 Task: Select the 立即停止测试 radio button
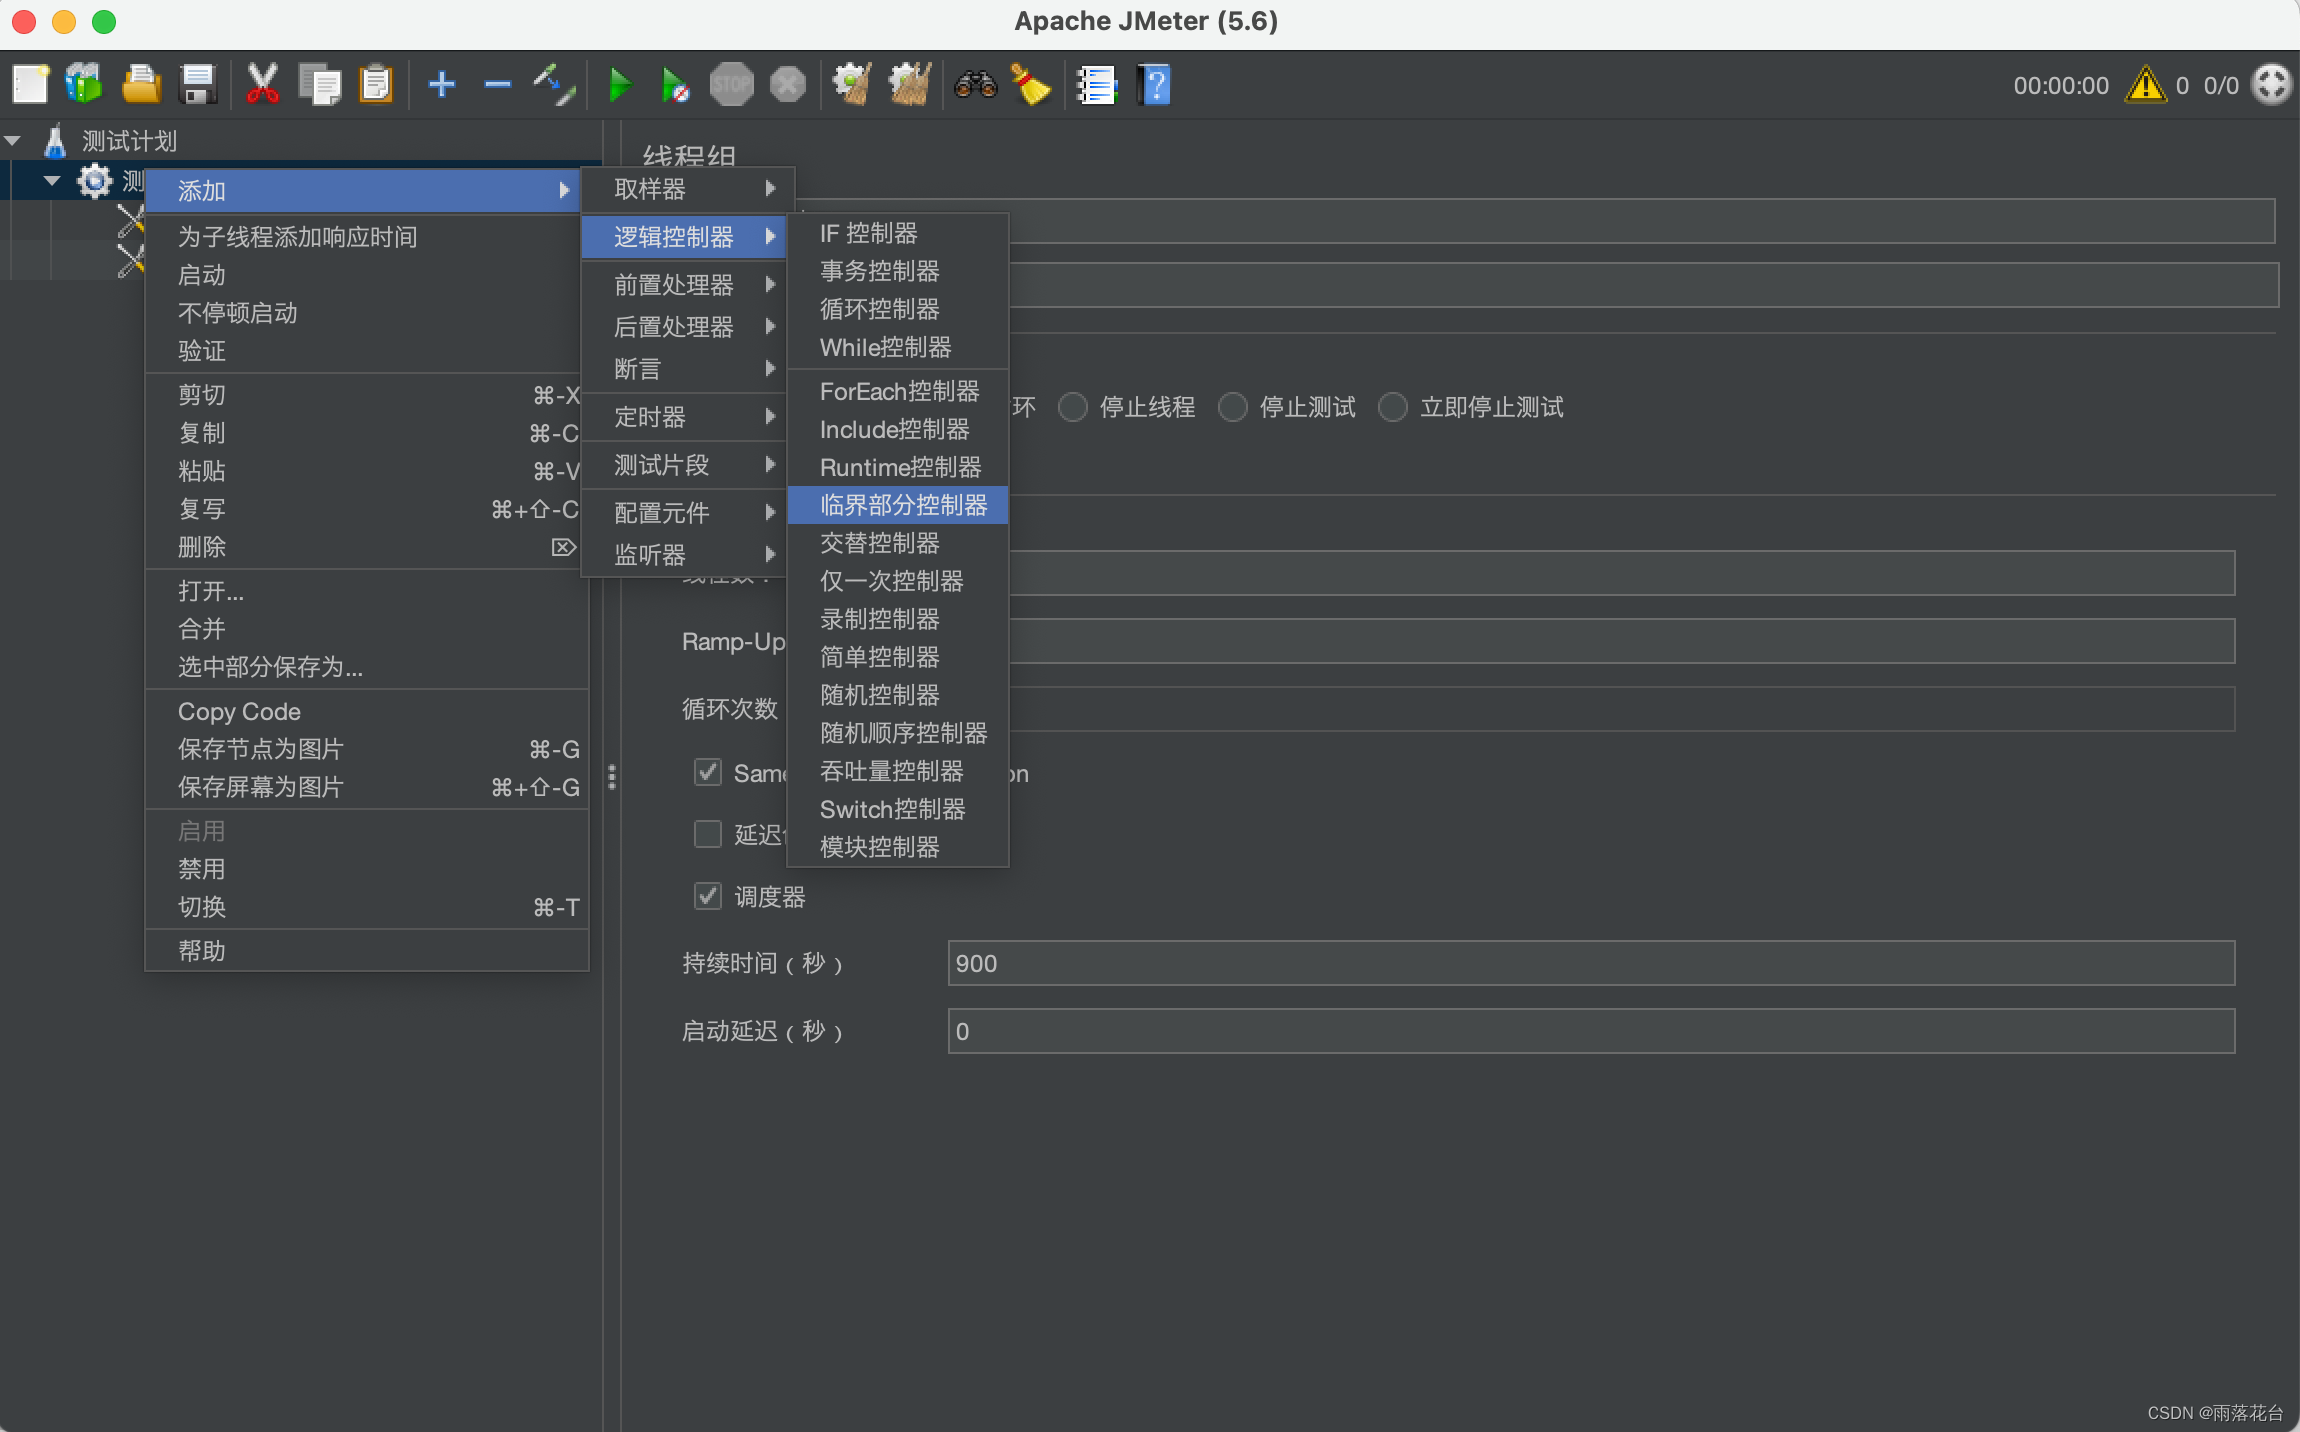tap(1393, 407)
